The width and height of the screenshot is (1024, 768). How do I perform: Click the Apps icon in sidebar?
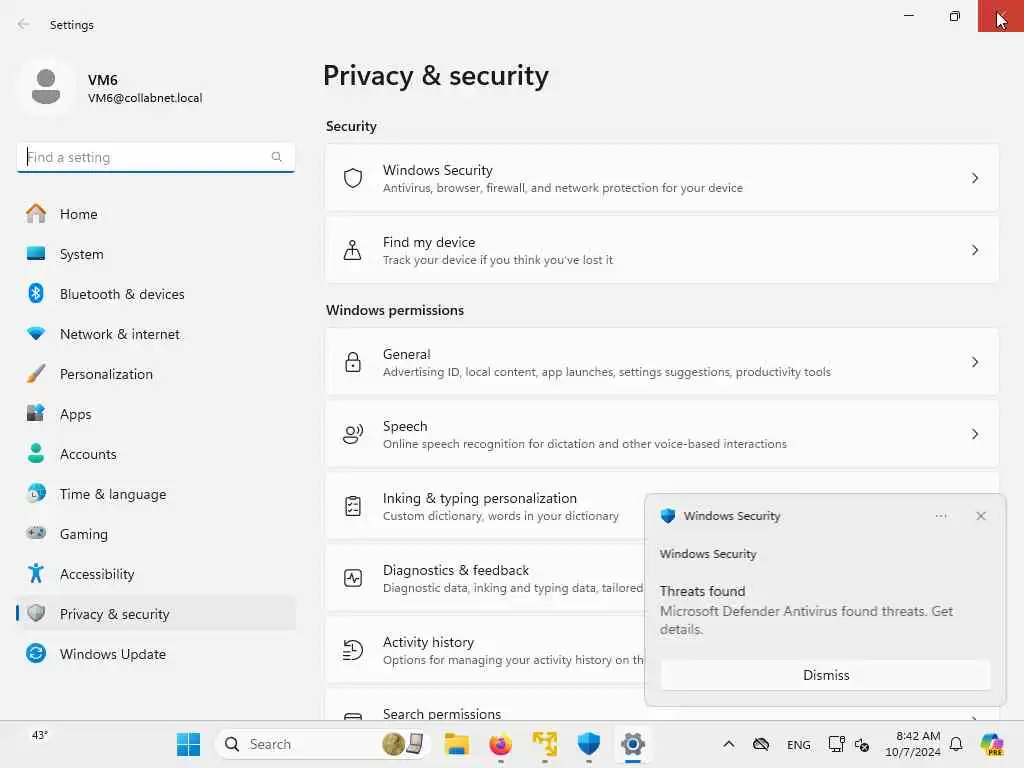coord(36,413)
